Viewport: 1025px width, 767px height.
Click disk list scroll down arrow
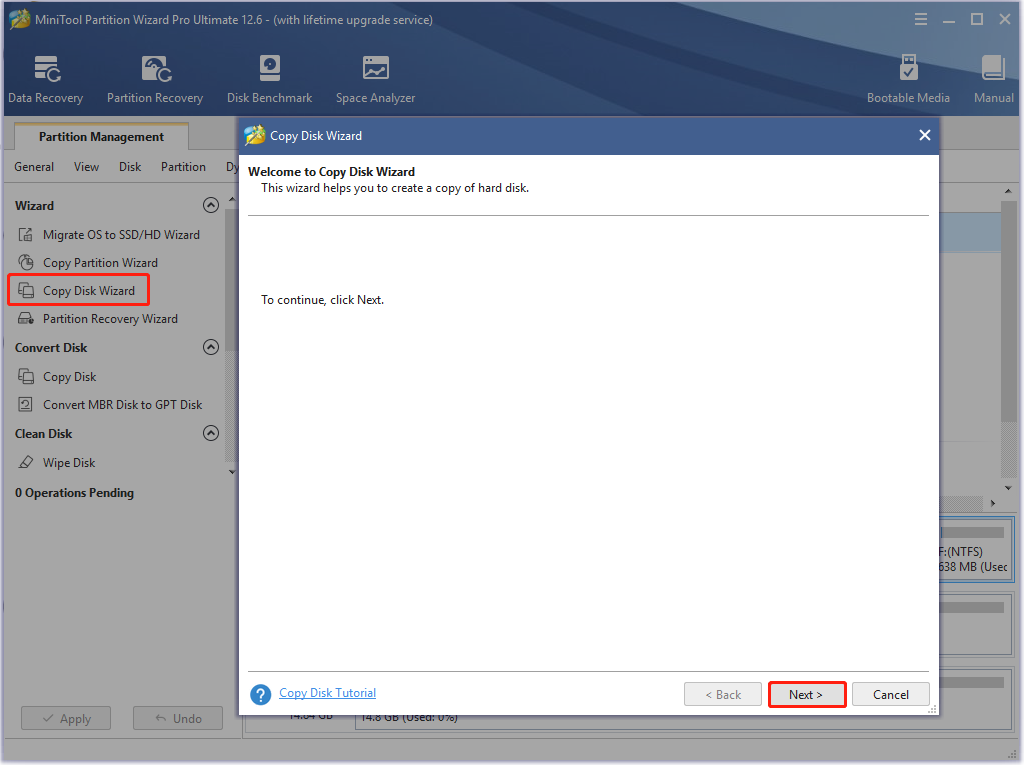tap(1008, 488)
